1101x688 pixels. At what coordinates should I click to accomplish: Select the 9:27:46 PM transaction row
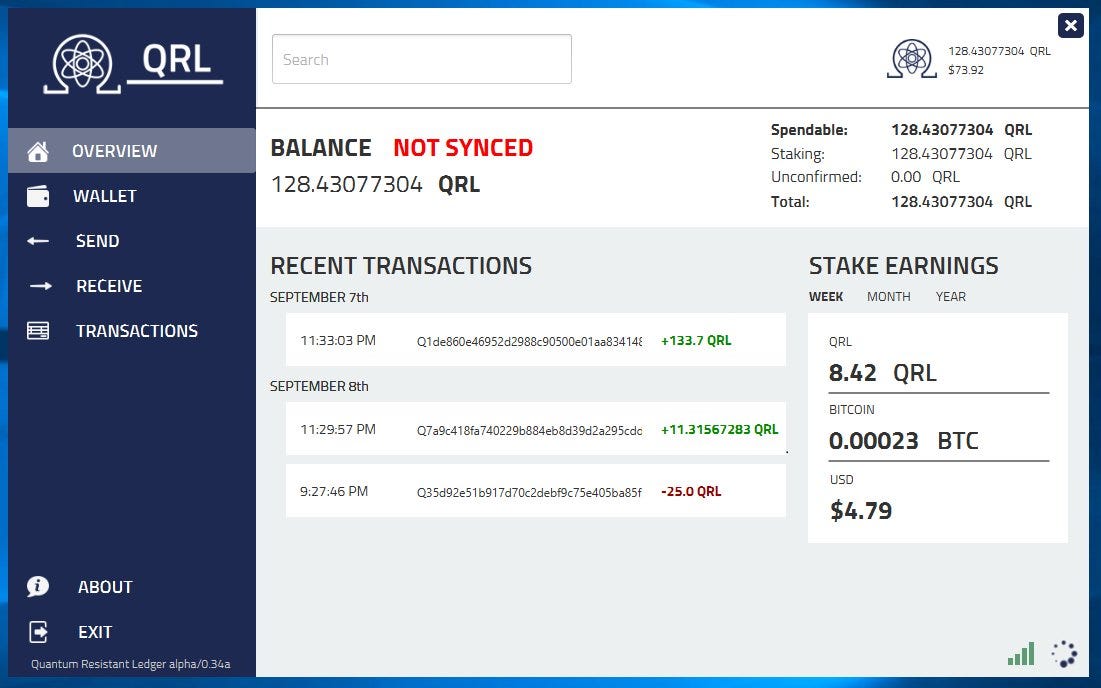coord(536,491)
